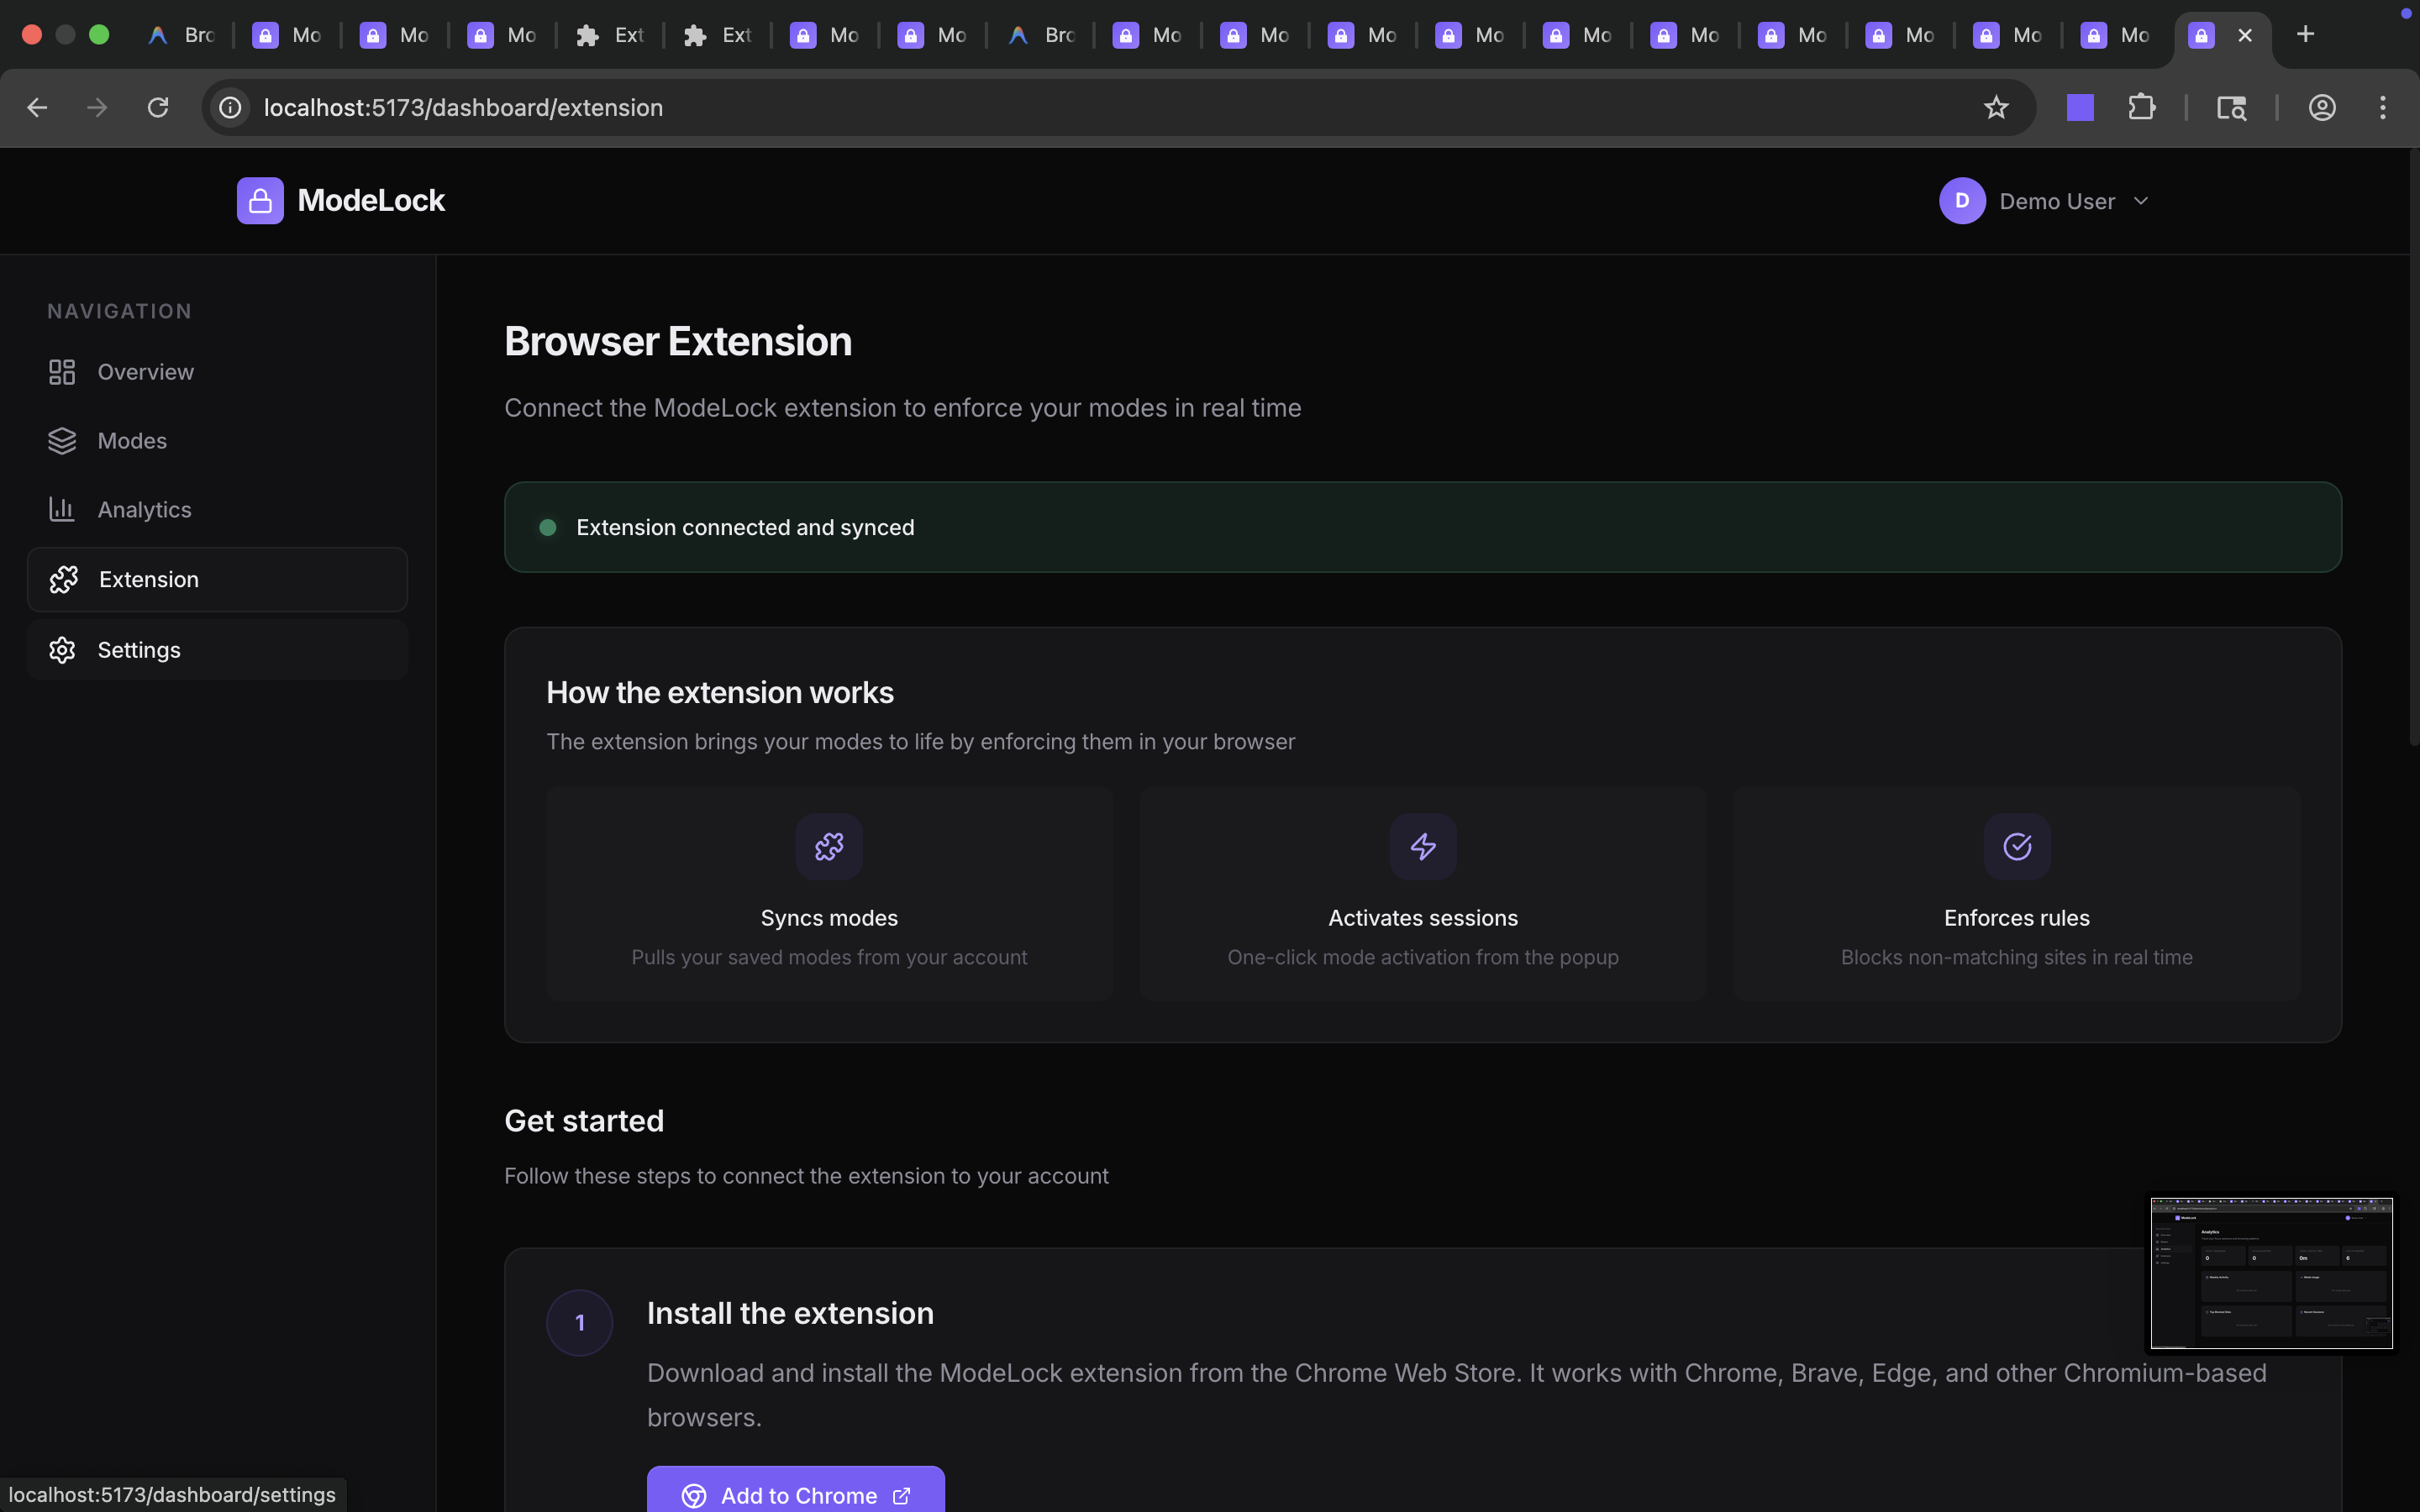Bookmark this page with star icon
The height and width of the screenshot is (1512, 2420).
(1996, 107)
